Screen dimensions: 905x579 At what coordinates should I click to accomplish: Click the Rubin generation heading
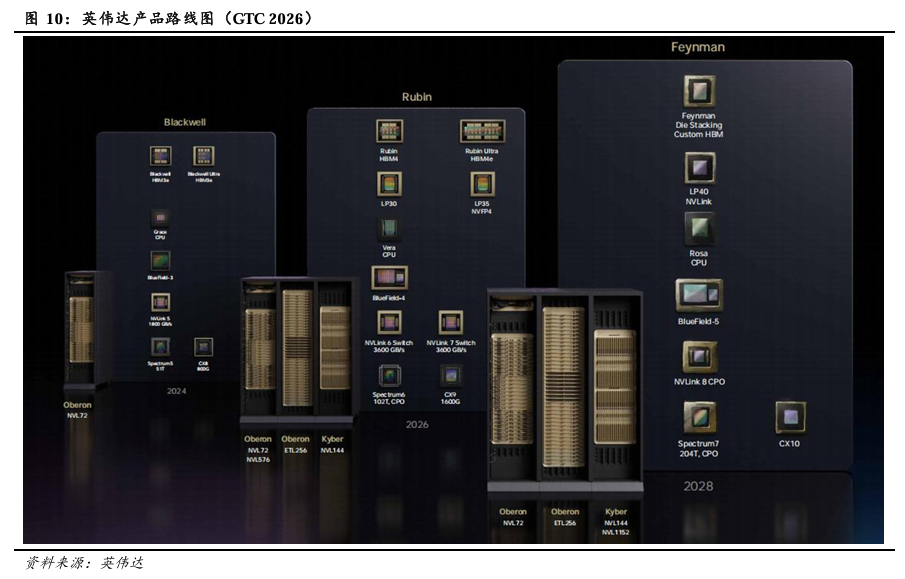coord(417,97)
